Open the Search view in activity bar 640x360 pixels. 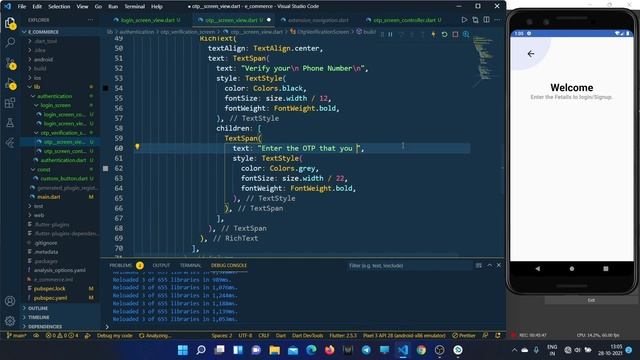coord(10,42)
